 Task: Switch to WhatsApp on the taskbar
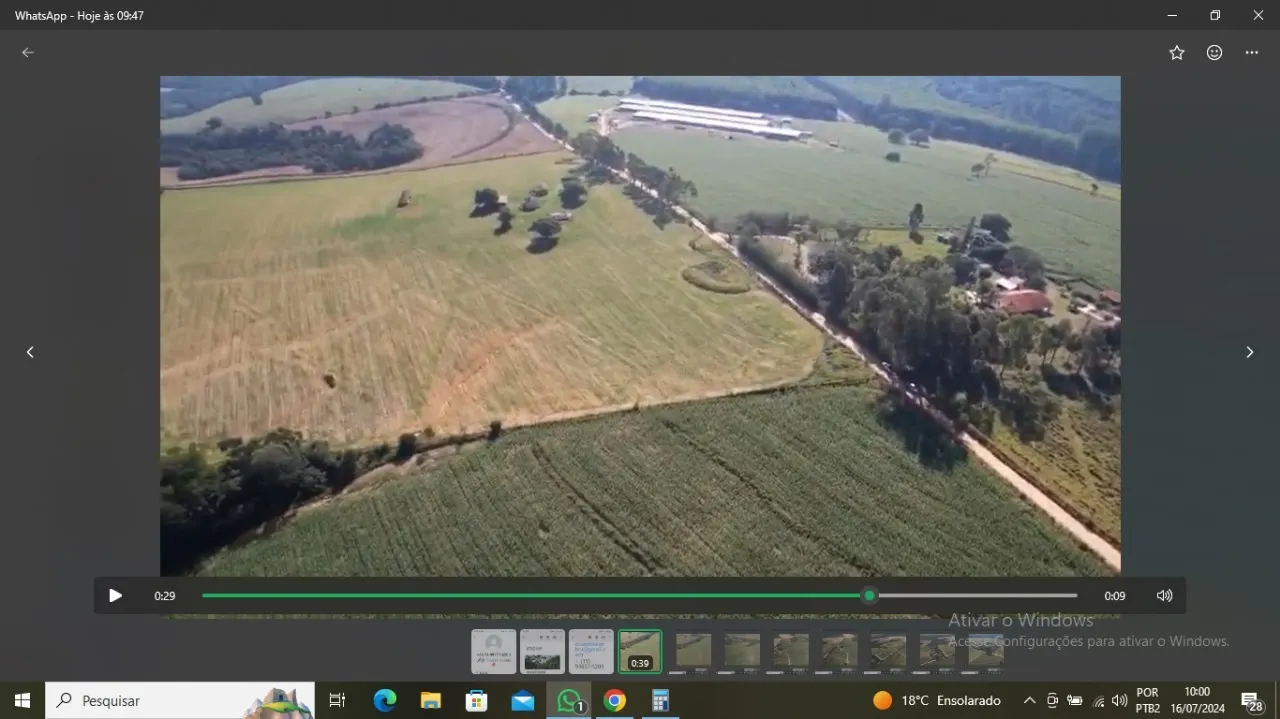click(569, 701)
